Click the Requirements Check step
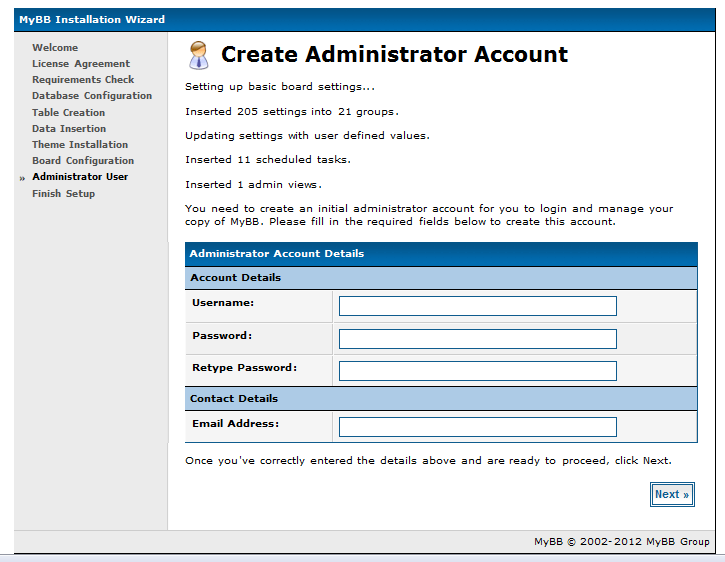Viewport: 725px width, 562px height. (83, 80)
